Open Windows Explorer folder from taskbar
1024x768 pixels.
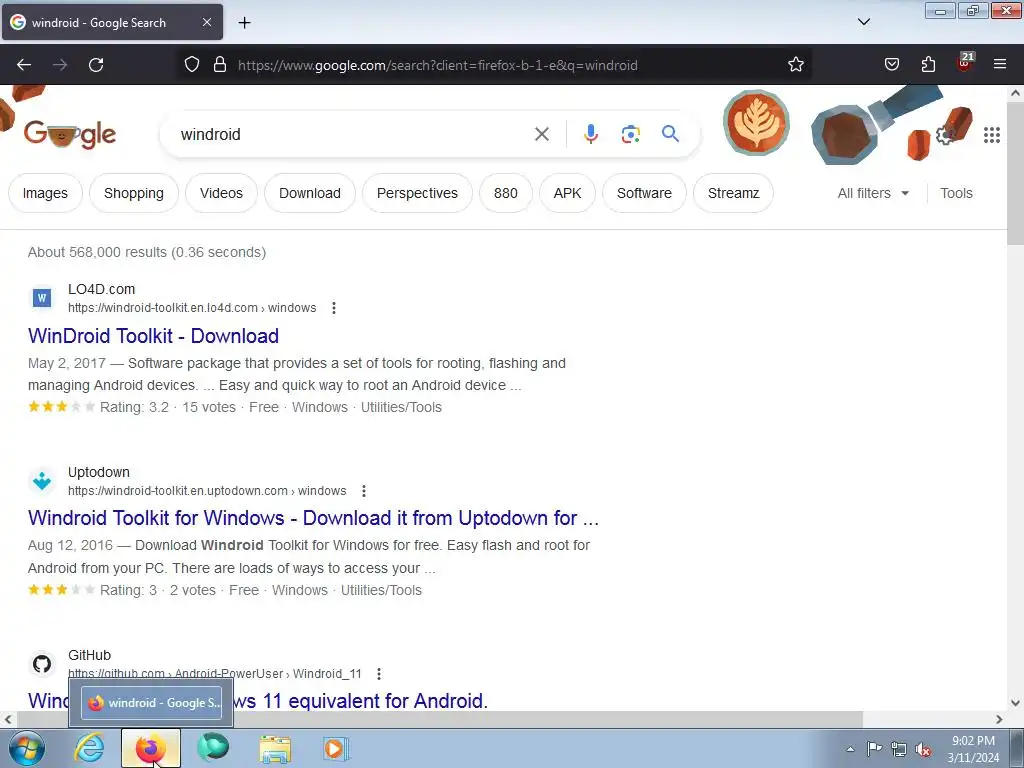(x=276, y=748)
